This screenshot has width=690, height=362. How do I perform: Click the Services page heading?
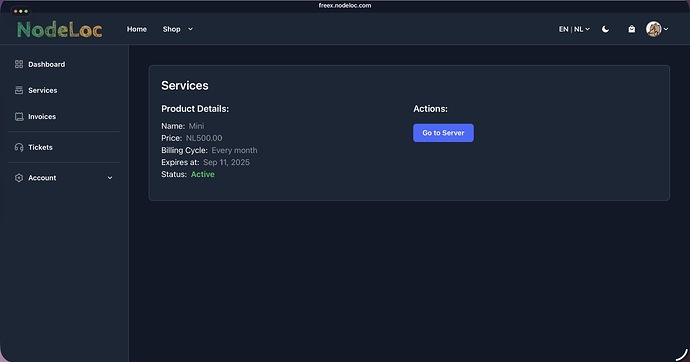185,85
